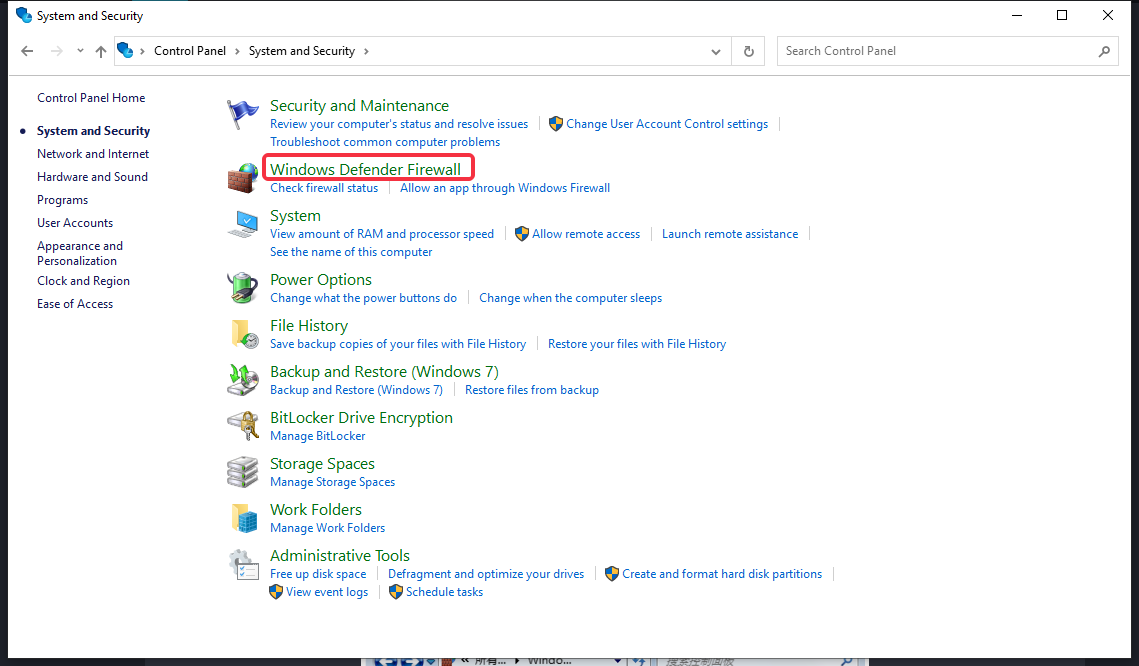
Task: Click the Up arrow to parent folder
Action: tap(101, 51)
